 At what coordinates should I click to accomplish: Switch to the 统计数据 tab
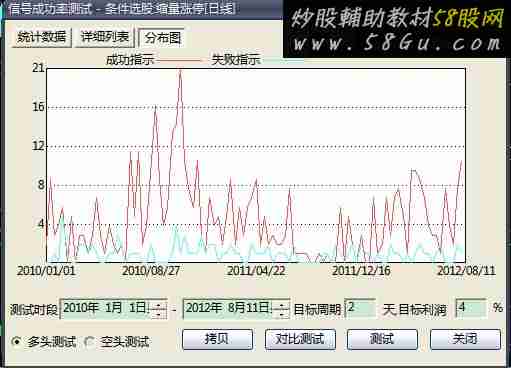[41, 37]
